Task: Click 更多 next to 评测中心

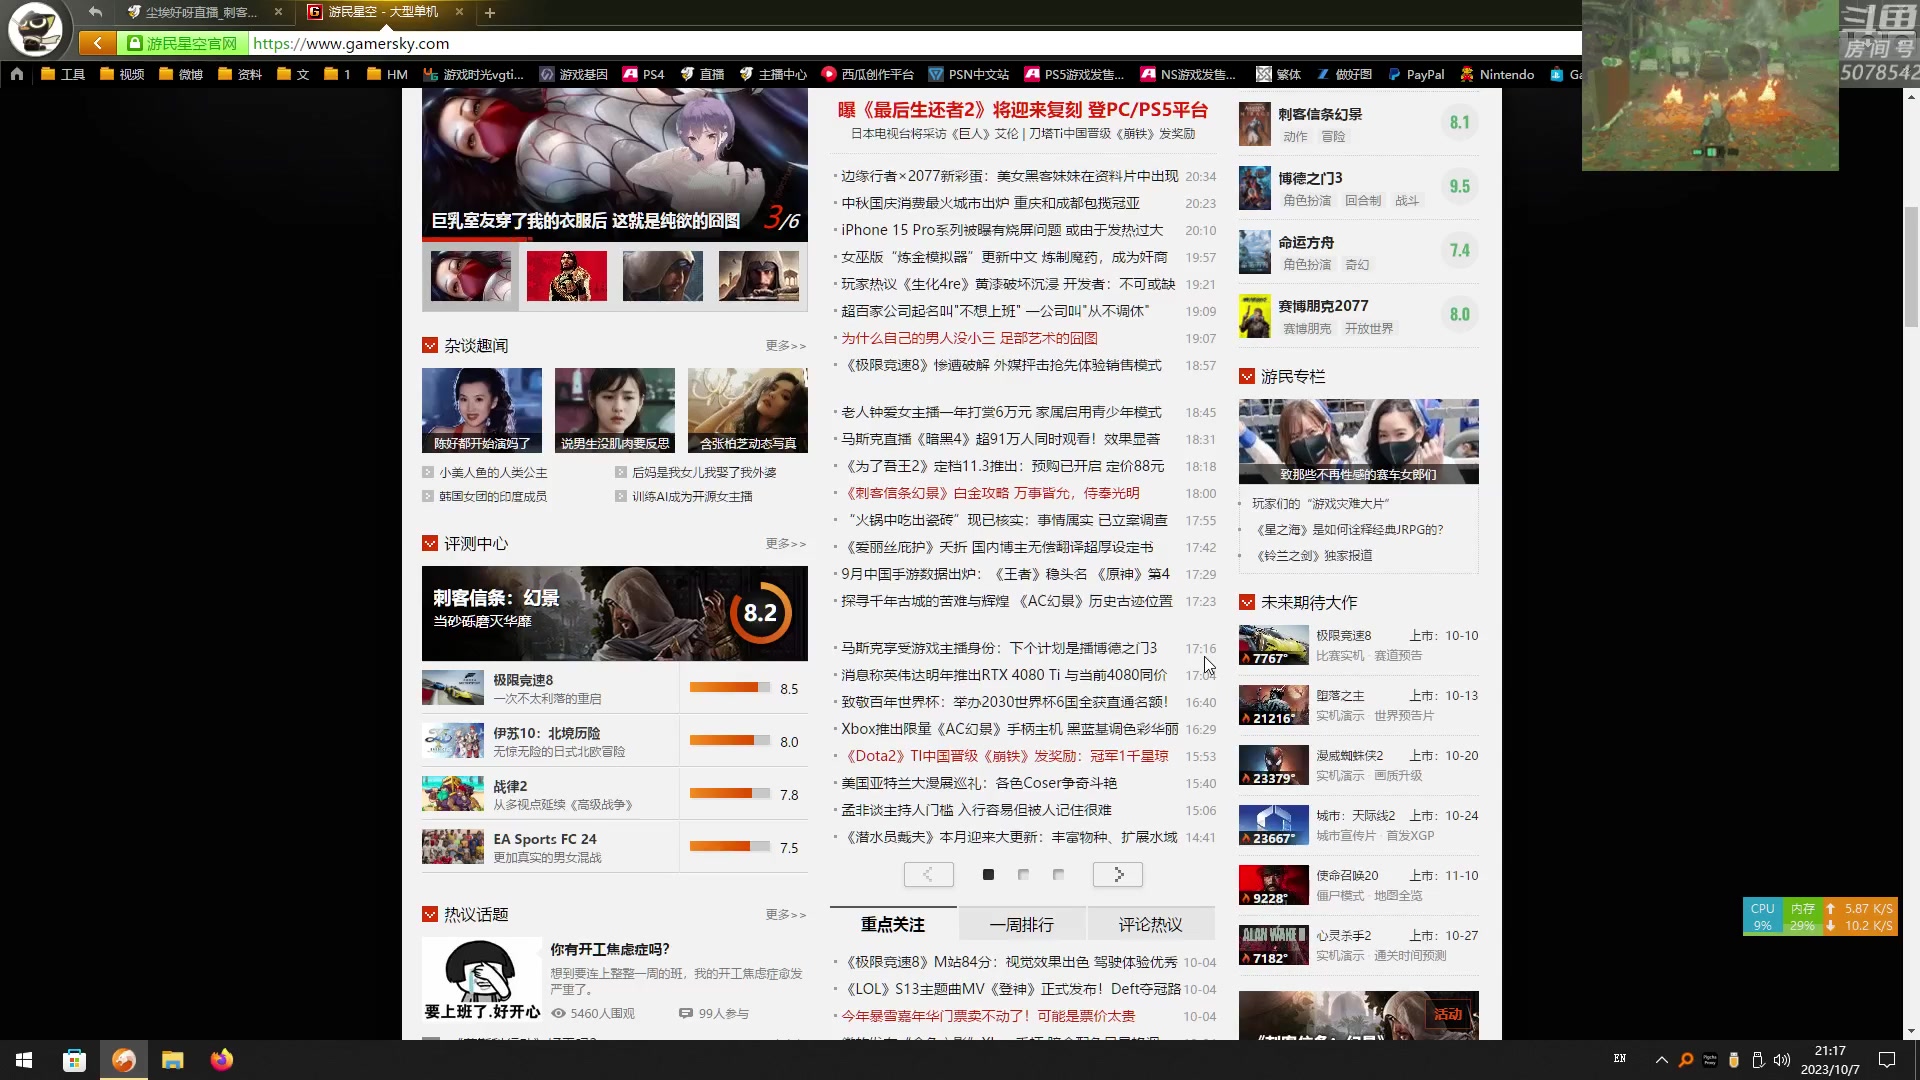Action: click(x=785, y=544)
